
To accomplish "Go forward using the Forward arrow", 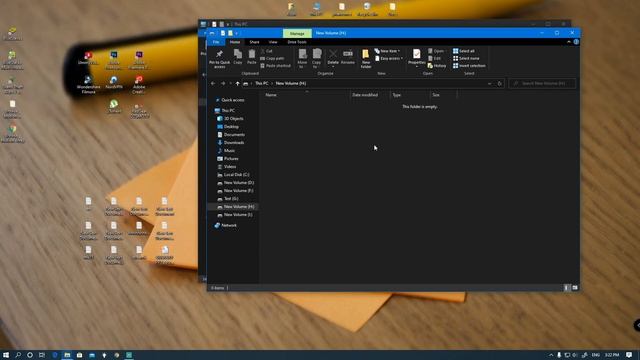I will click(x=223, y=83).
